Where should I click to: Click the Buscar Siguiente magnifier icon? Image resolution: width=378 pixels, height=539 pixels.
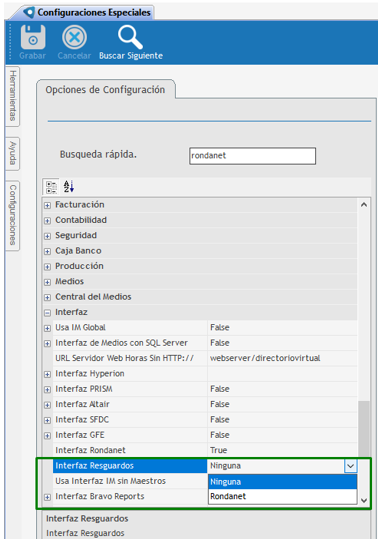point(130,37)
